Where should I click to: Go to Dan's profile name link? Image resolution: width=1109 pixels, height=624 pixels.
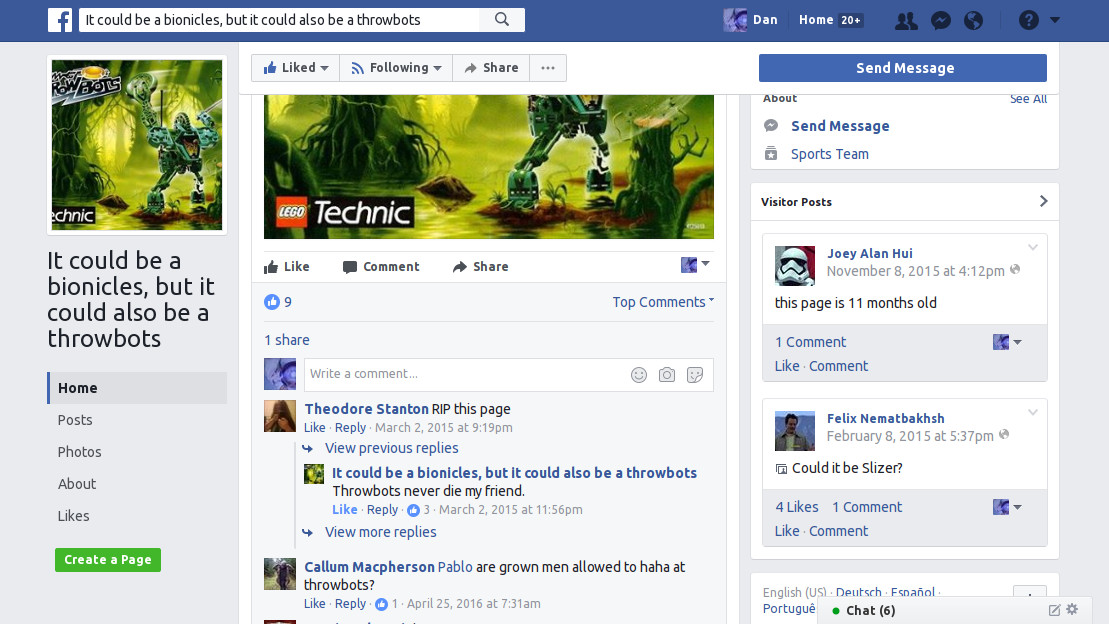pos(765,20)
